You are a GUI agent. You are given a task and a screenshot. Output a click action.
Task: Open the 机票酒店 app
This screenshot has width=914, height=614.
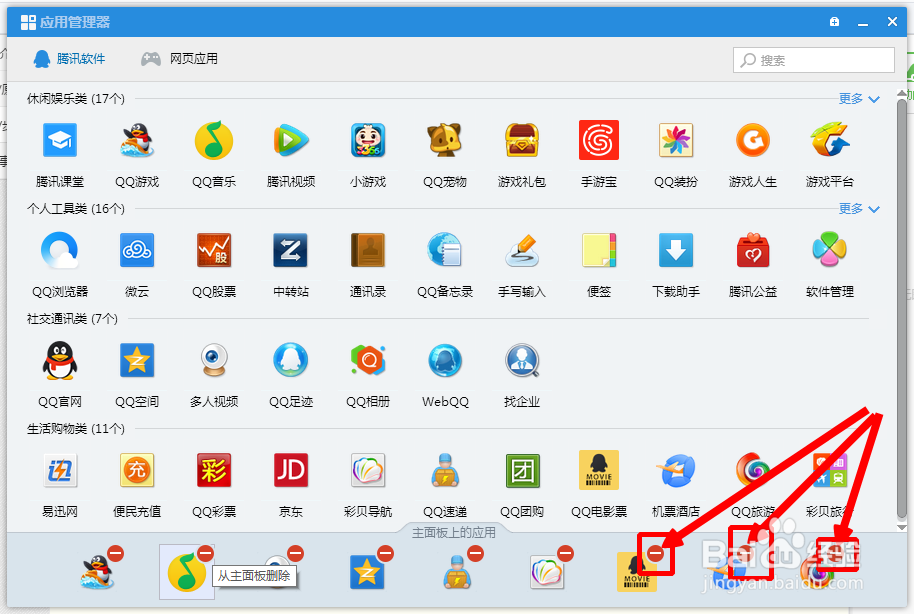676,470
